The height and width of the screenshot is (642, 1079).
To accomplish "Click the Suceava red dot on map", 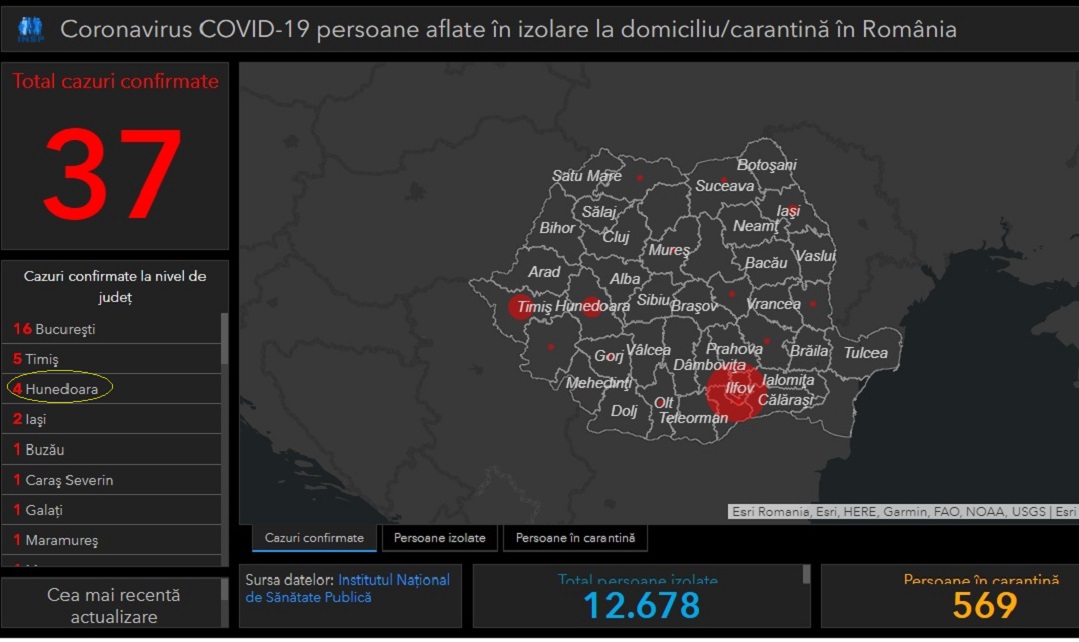I will click(x=724, y=180).
